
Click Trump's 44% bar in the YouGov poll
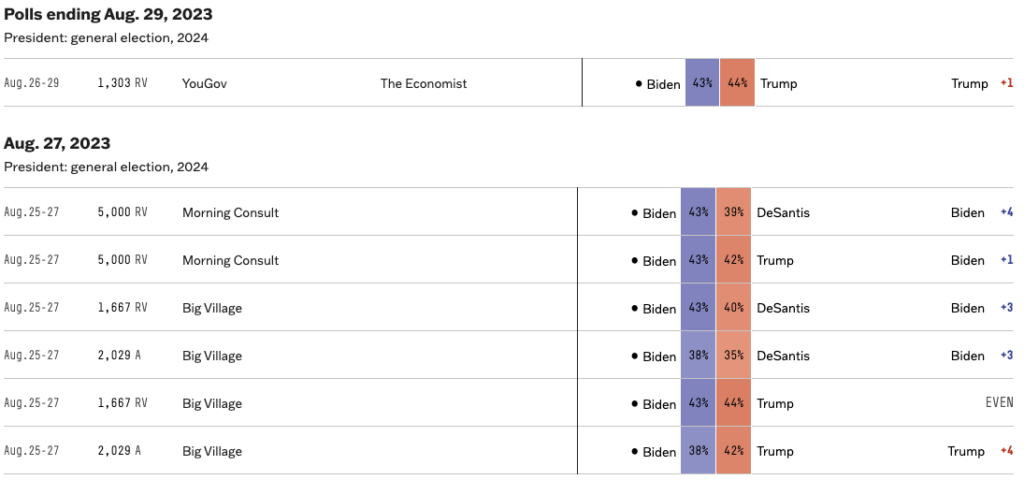coord(737,84)
